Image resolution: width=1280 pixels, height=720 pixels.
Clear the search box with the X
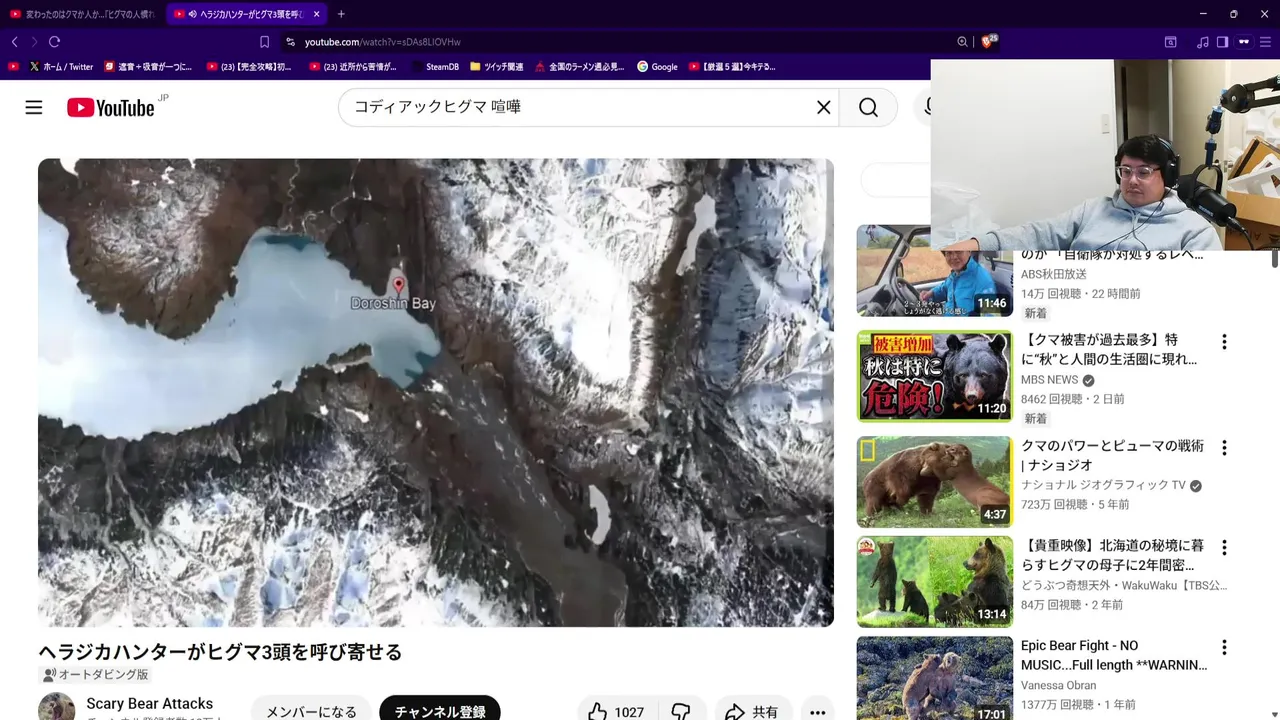824,107
